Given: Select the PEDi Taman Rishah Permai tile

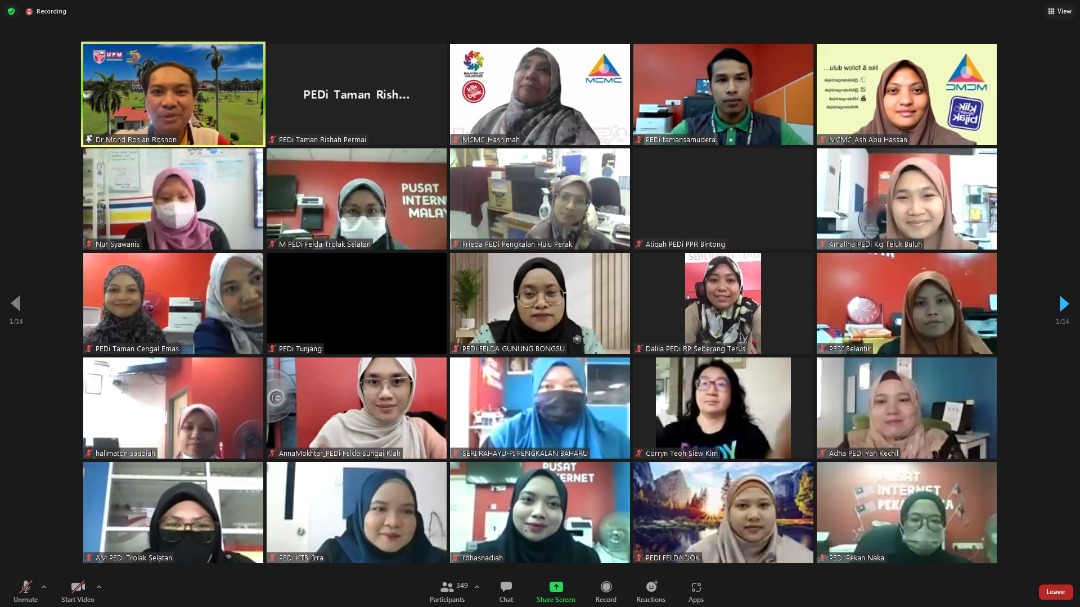Looking at the screenshot, I should click(356, 94).
